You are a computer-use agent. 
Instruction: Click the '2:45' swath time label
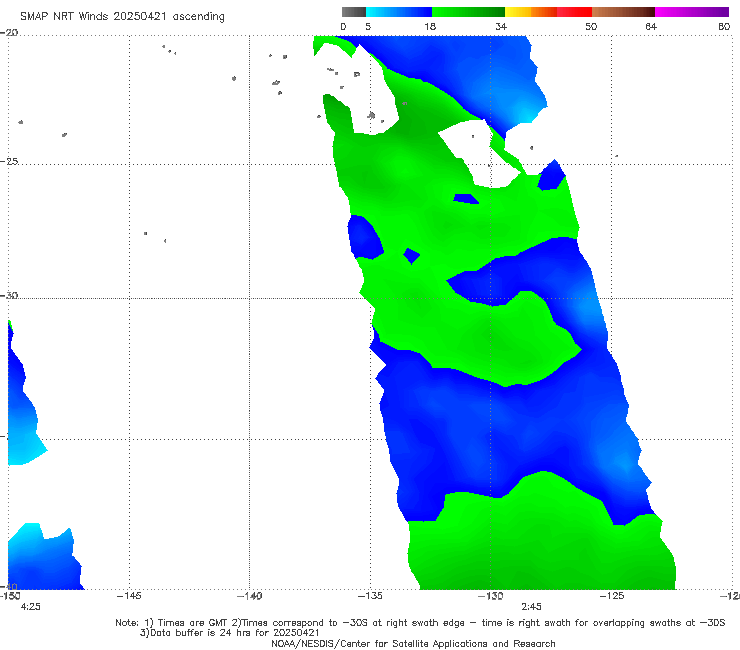[x=531, y=607]
